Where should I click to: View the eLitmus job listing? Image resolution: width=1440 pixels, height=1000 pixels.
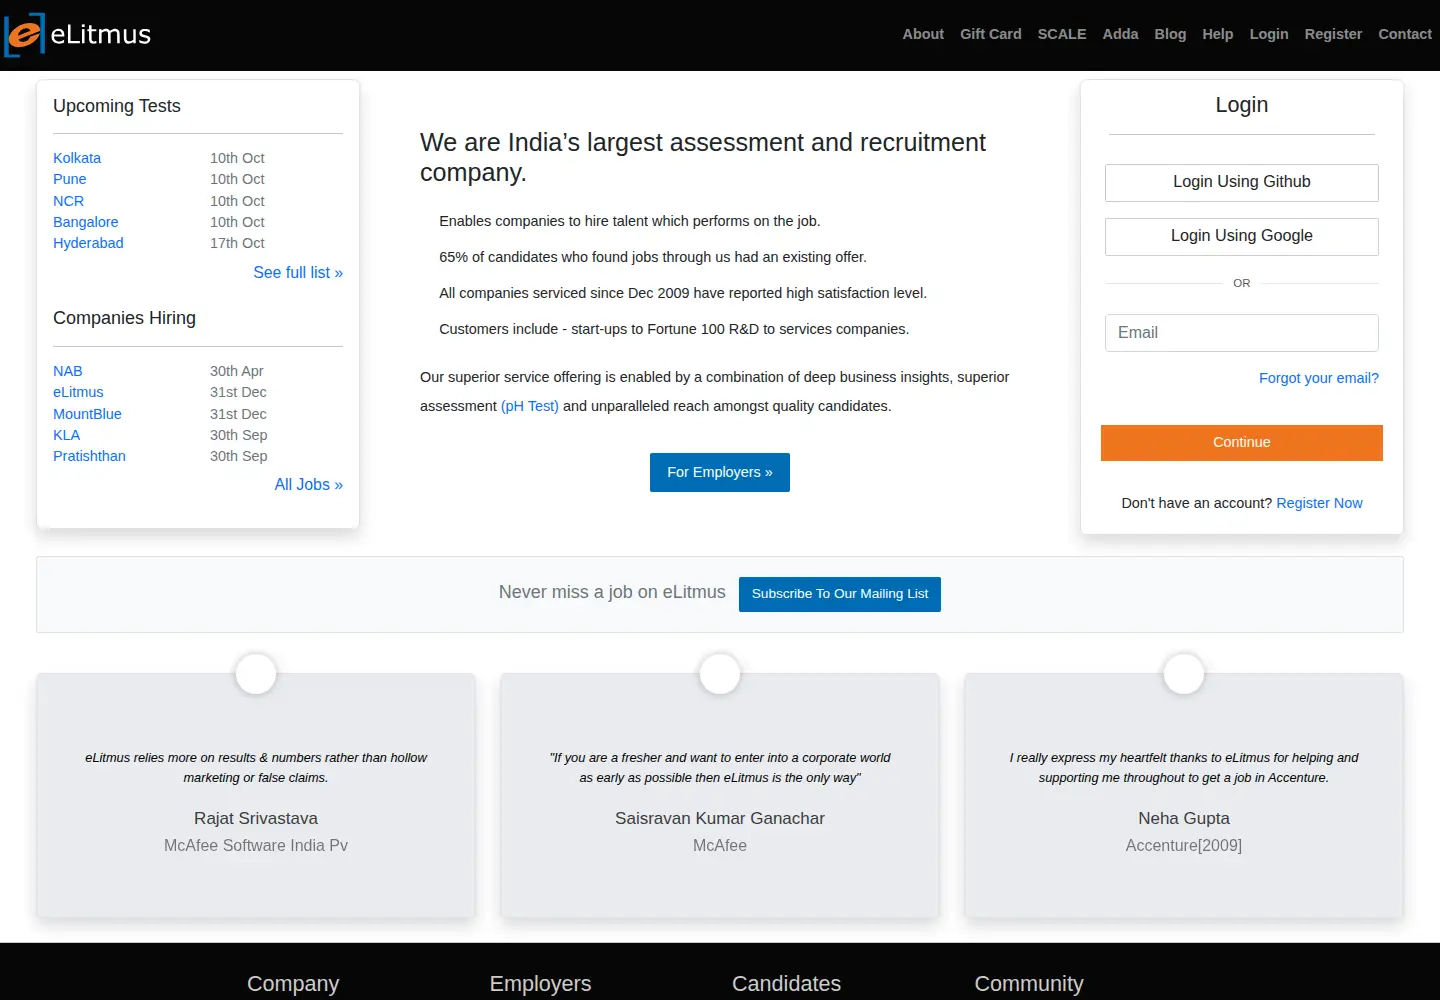coord(78,392)
